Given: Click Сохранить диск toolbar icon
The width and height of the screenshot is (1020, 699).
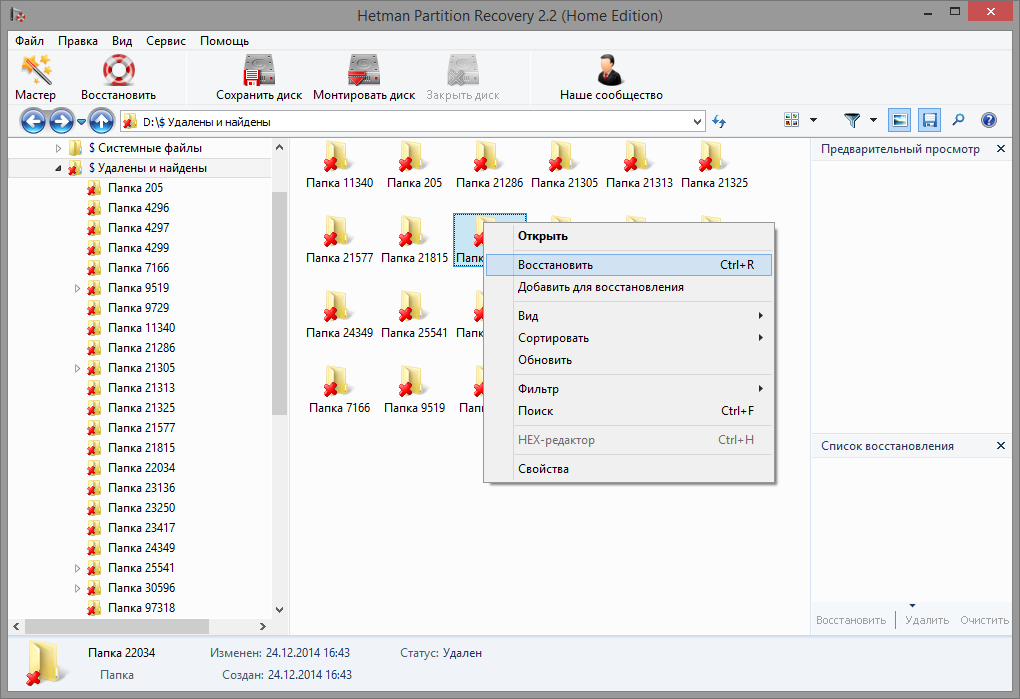Looking at the screenshot, I should coord(259,77).
